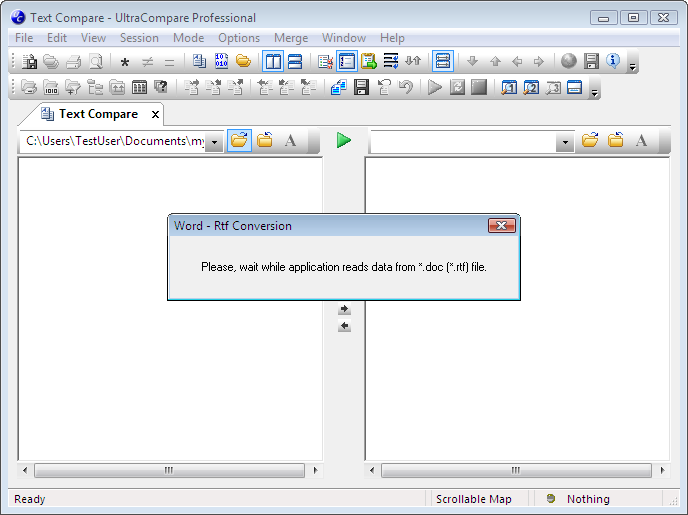
Task: Go to next difference down arrow
Action: pyautogui.click(x=472, y=61)
